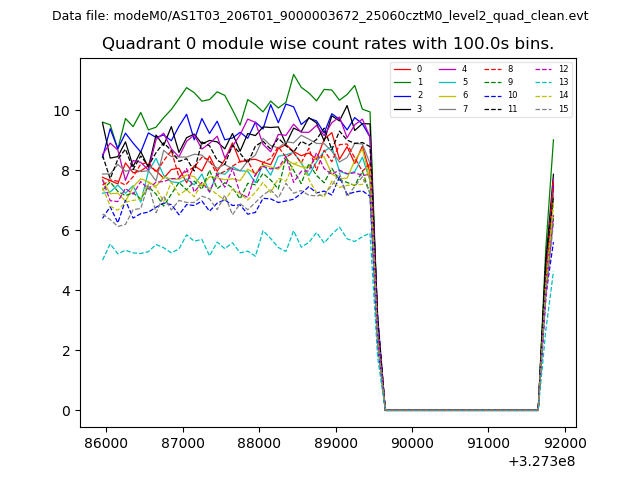Click the plot title about Quadrant 0 count rates

328,44
